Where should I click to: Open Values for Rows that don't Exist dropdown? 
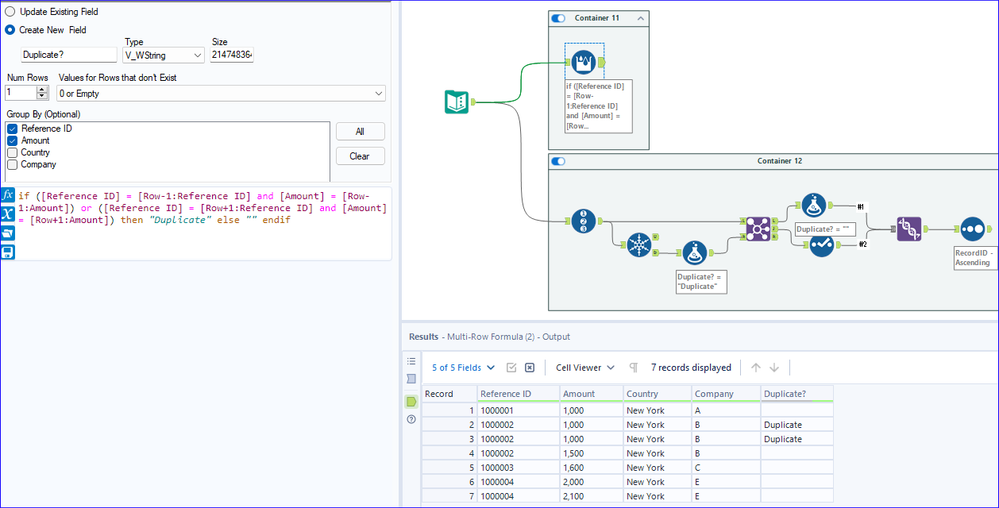coord(220,94)
